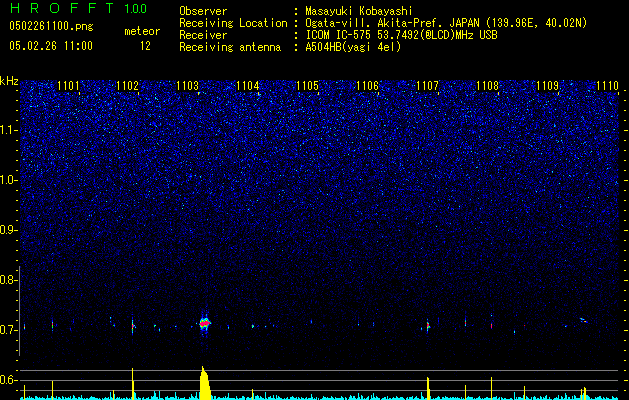Click the 1.0 kHz axis label
This screenshot has height=400, width=629.
click(8, 180)
